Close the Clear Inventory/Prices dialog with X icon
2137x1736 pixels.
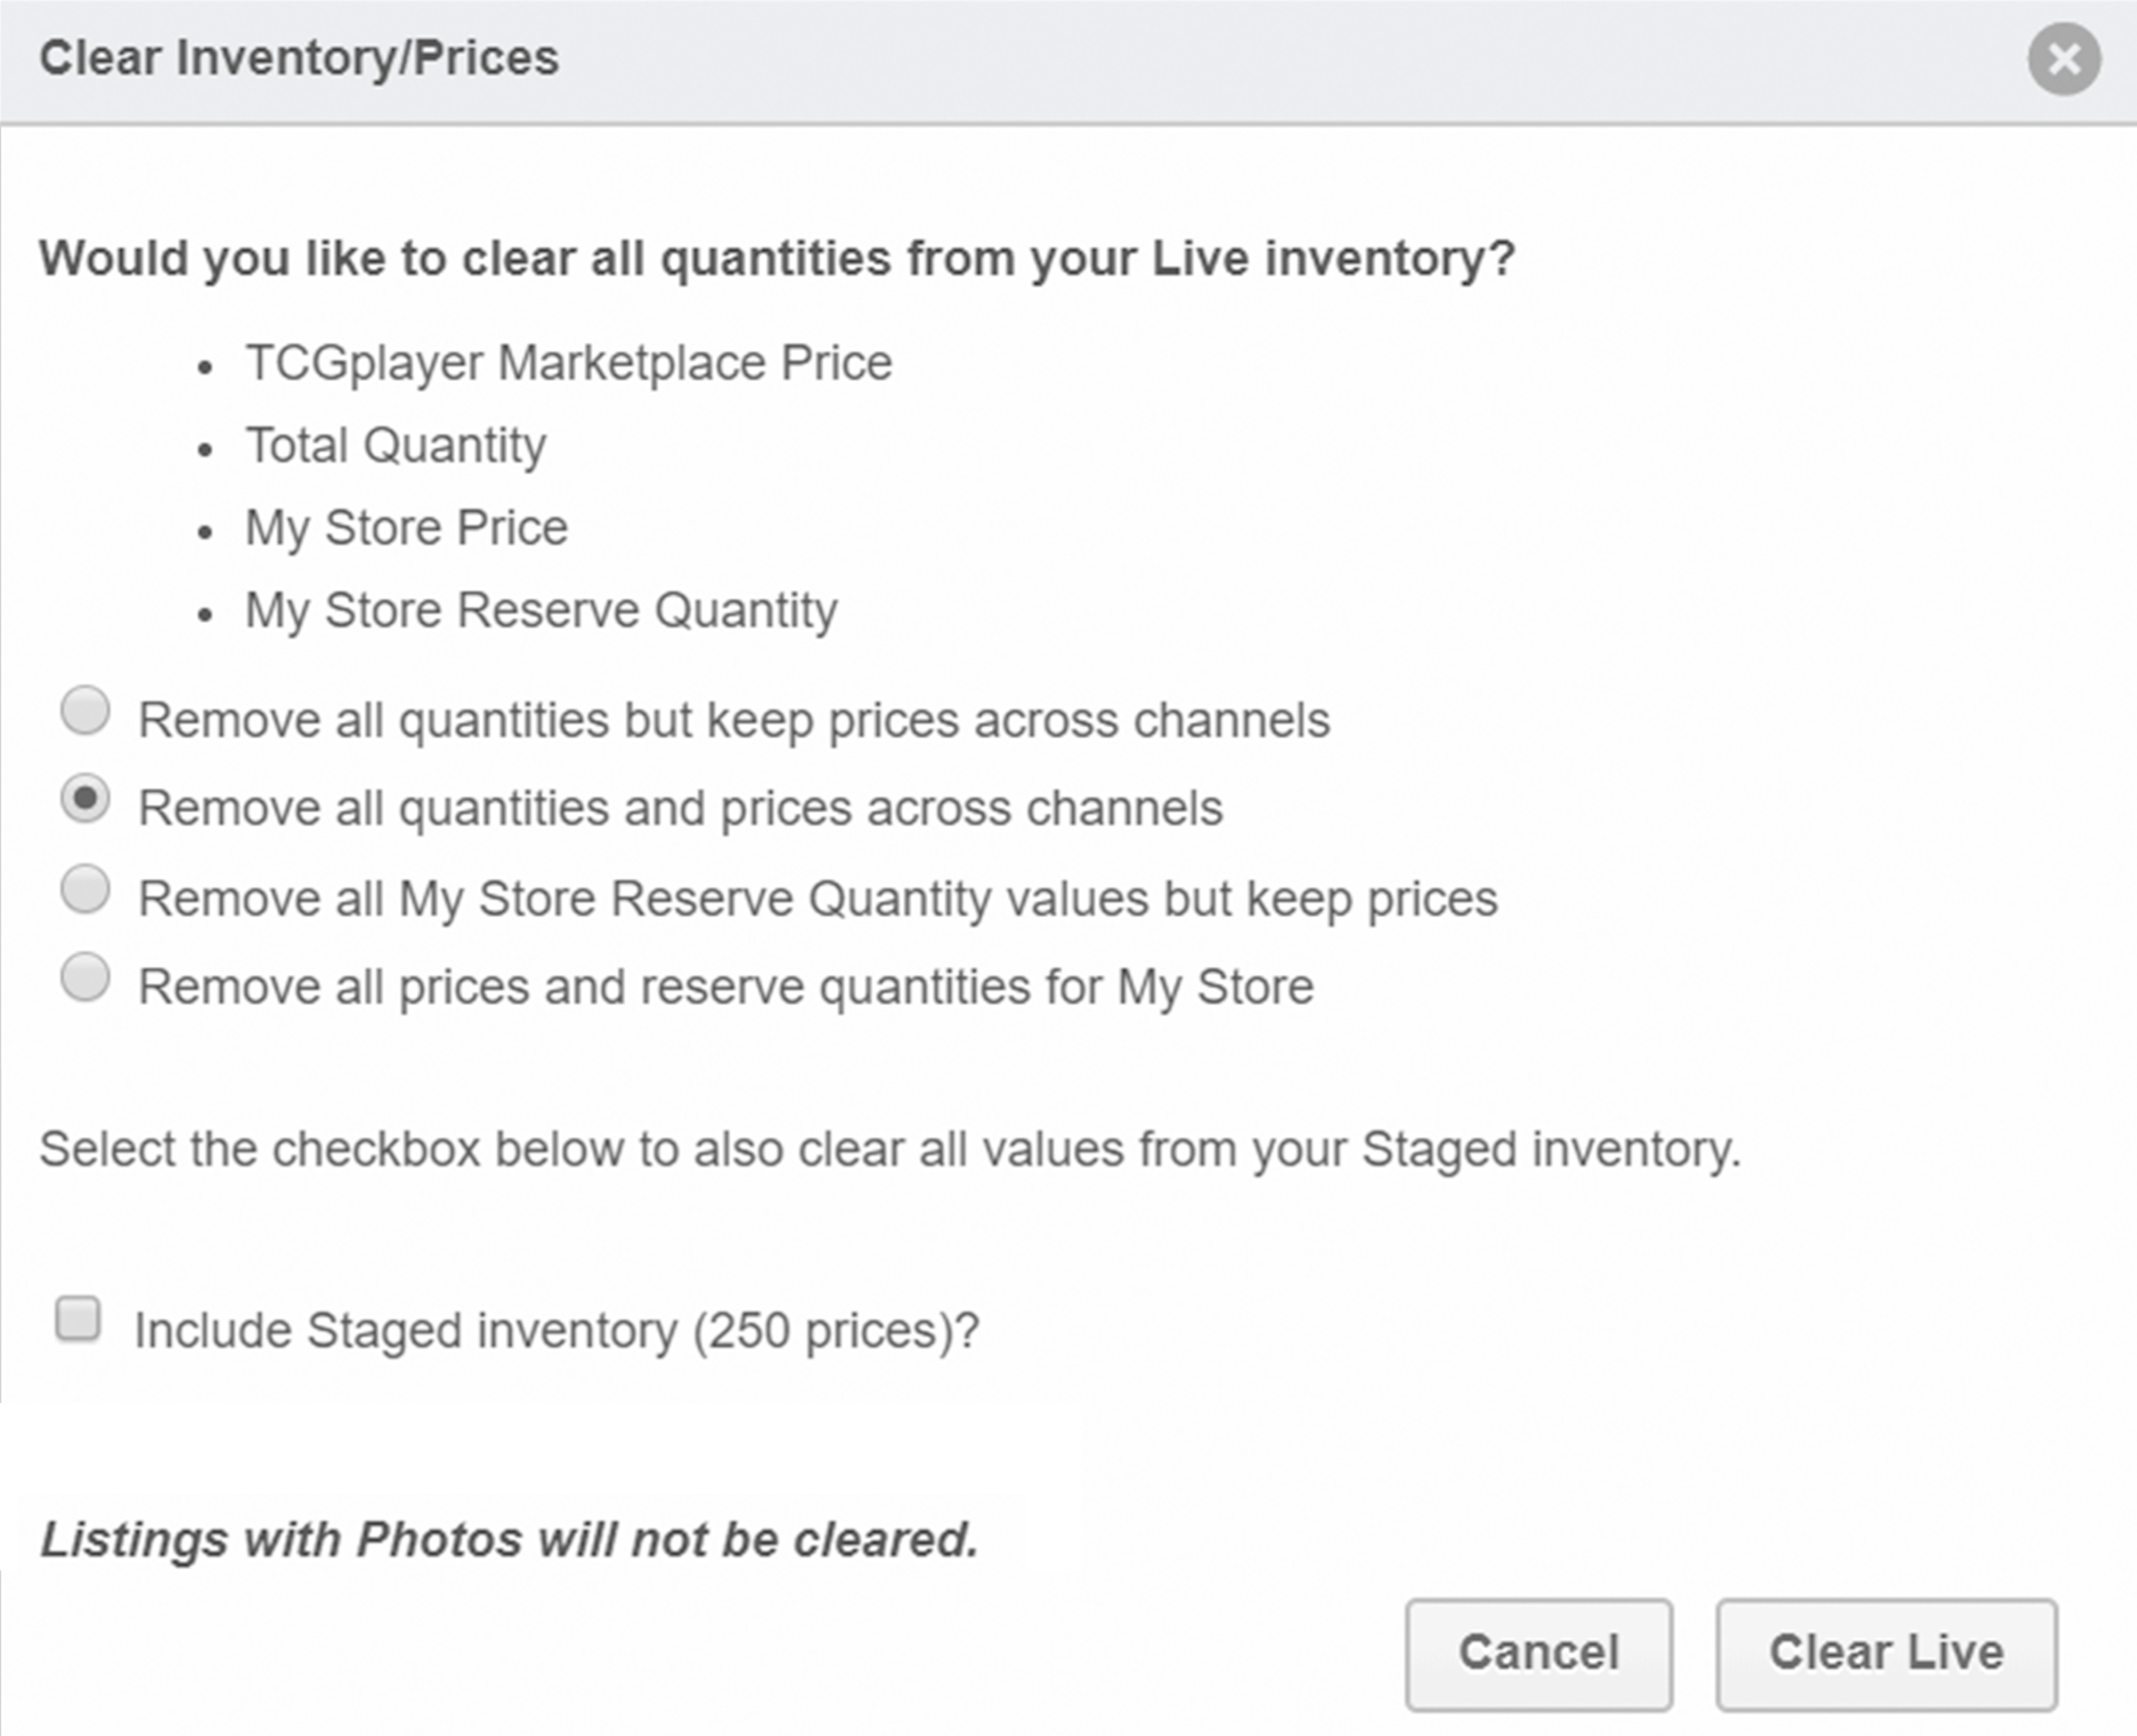[x=2064, y=59]
